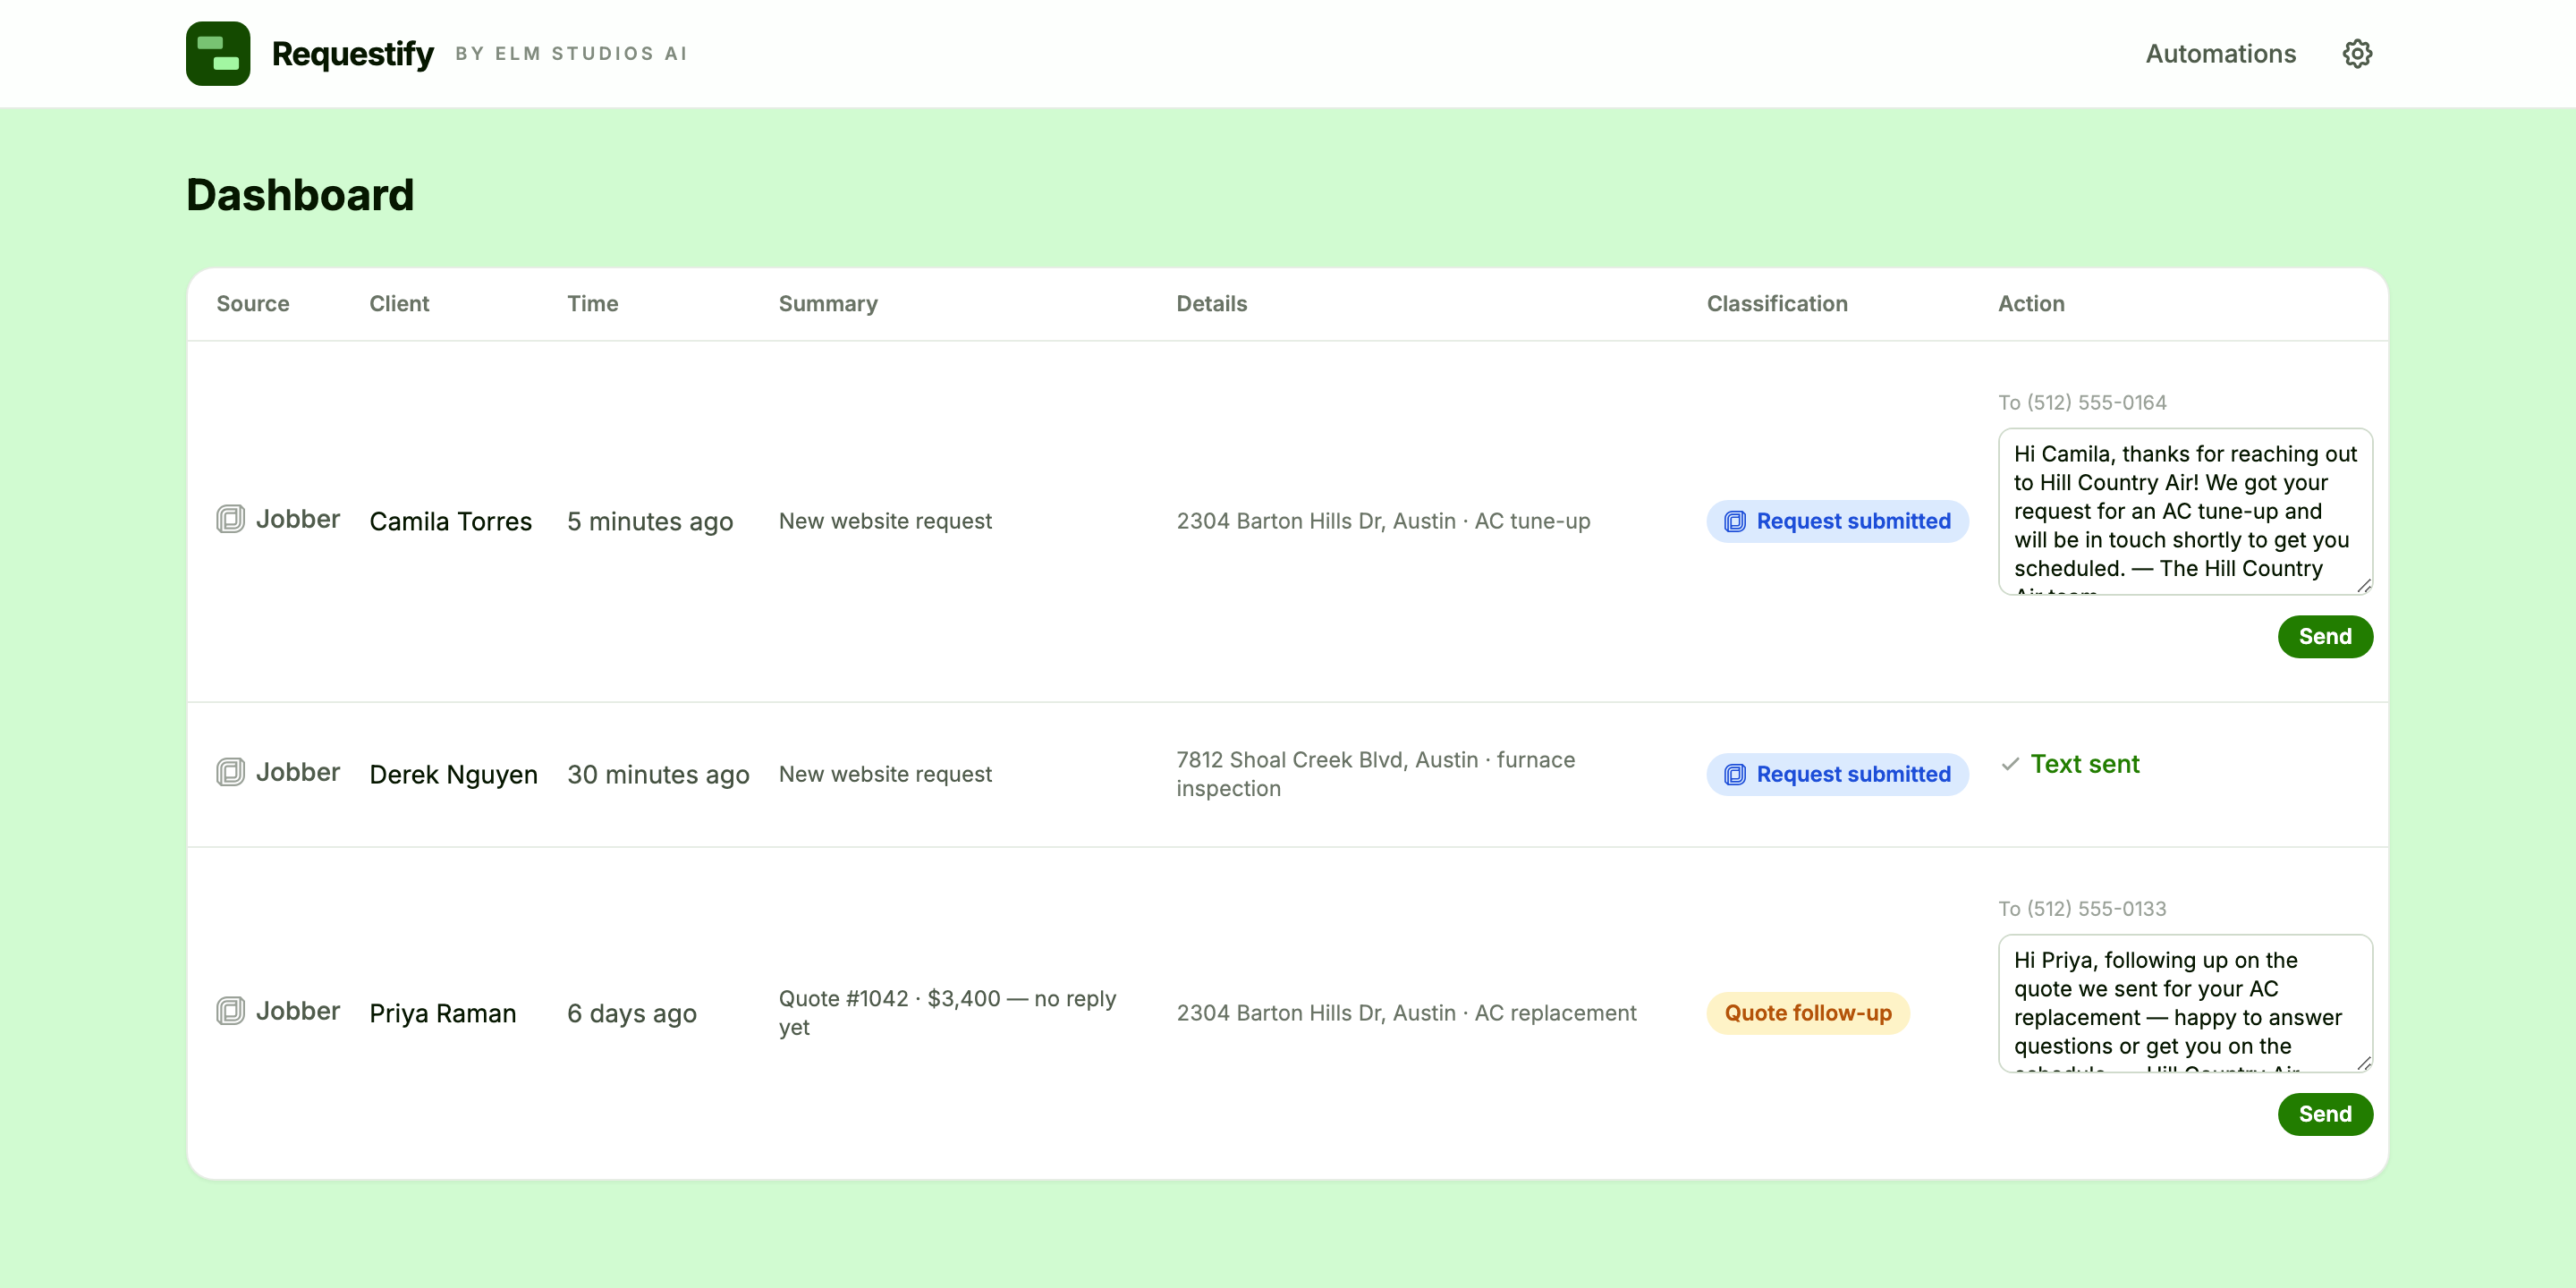This screenshot has width=2576, height=1288.
Task: Click client name Priya Raman
Action: tap(443, 1013)
